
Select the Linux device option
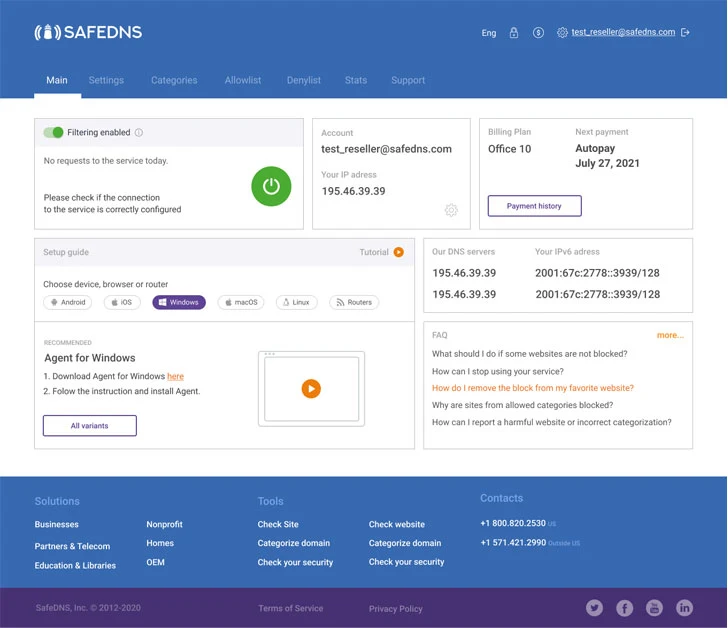click(297, 302)
